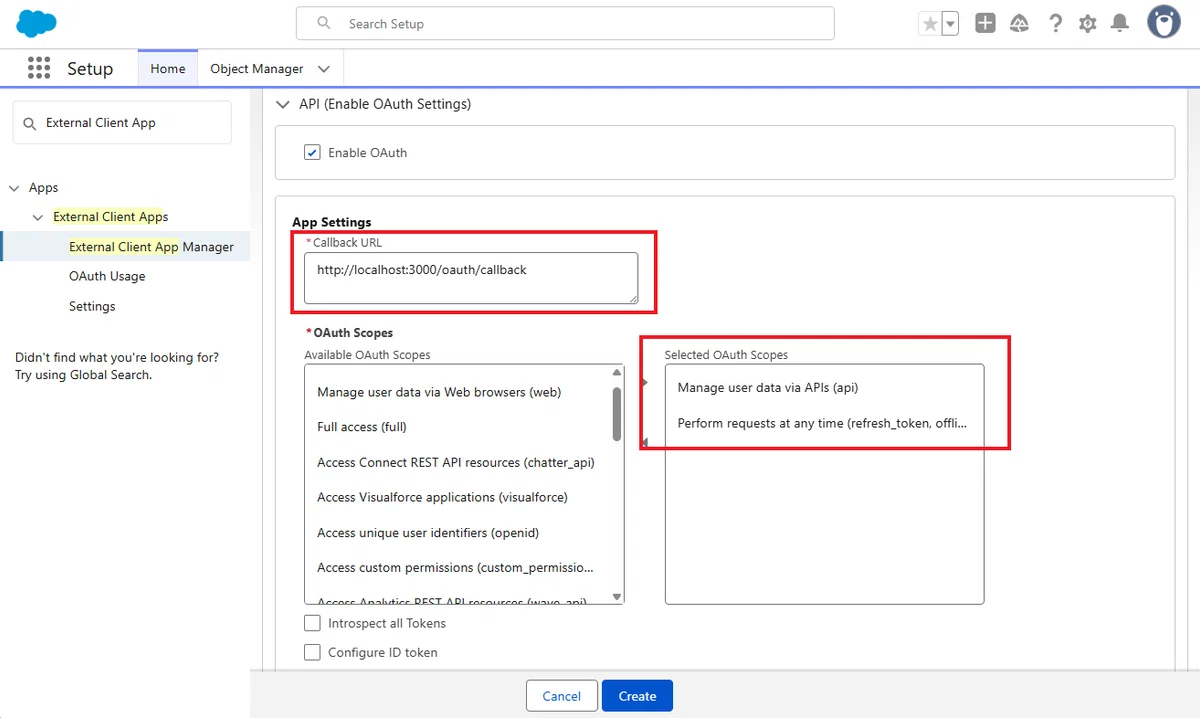The height and width of the screenshot is (718, 1200).
Task: Select Access Visualforce applications scope
Action: [x=442, y=497]
